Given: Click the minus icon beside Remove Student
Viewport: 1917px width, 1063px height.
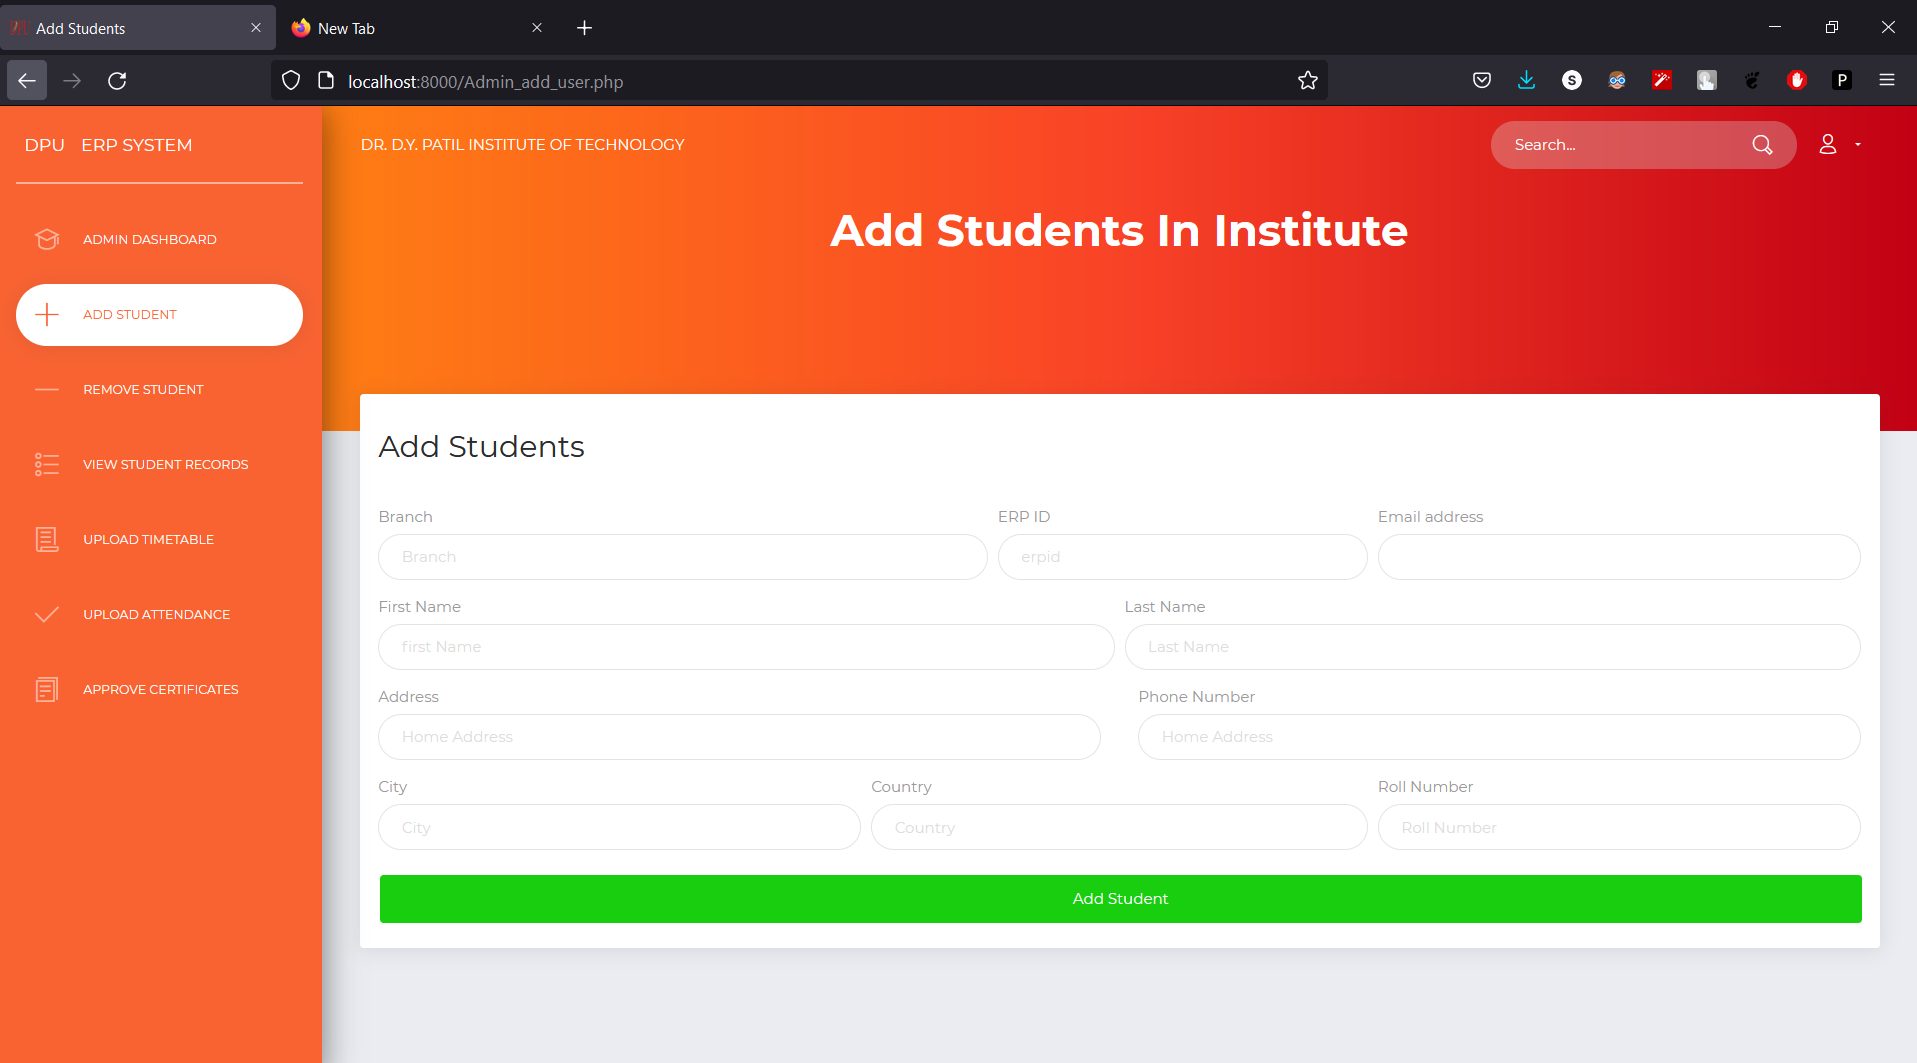Looking at the screenshot, I should [47, 389].
